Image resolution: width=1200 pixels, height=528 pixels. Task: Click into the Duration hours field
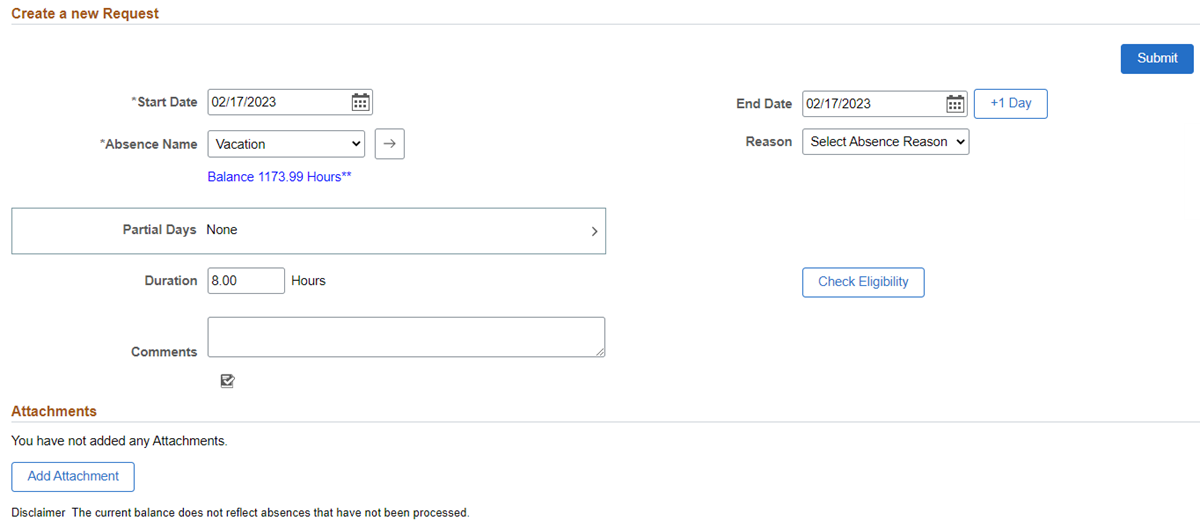point(246,281)
